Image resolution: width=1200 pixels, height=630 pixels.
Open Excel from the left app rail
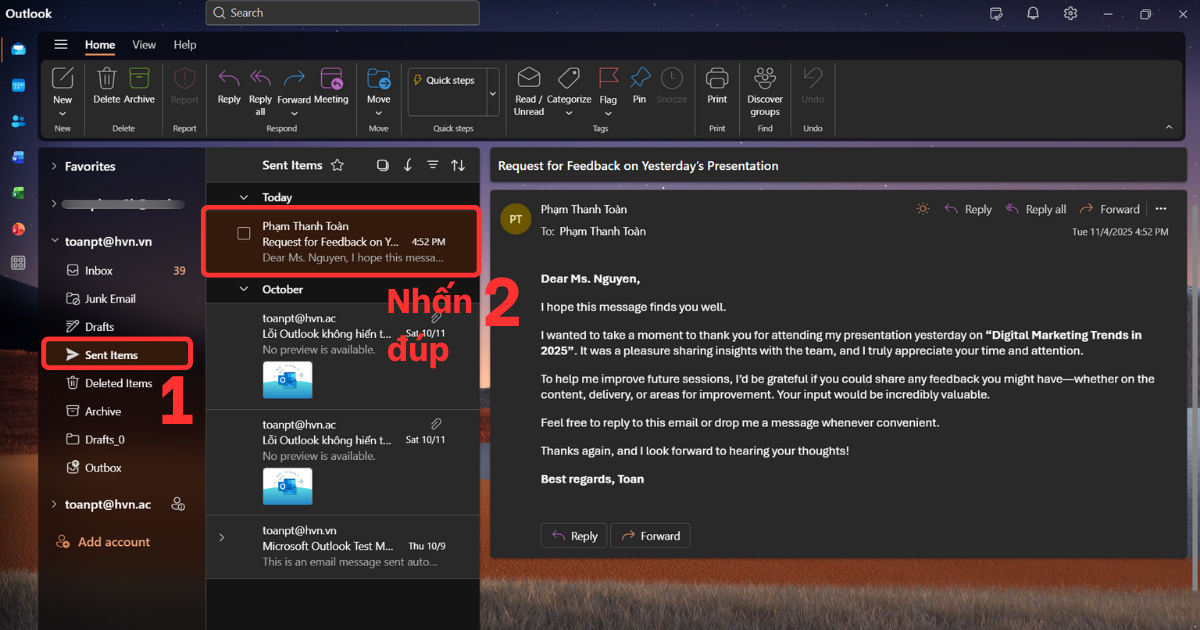pyautogui.click(x=18, y=190)
